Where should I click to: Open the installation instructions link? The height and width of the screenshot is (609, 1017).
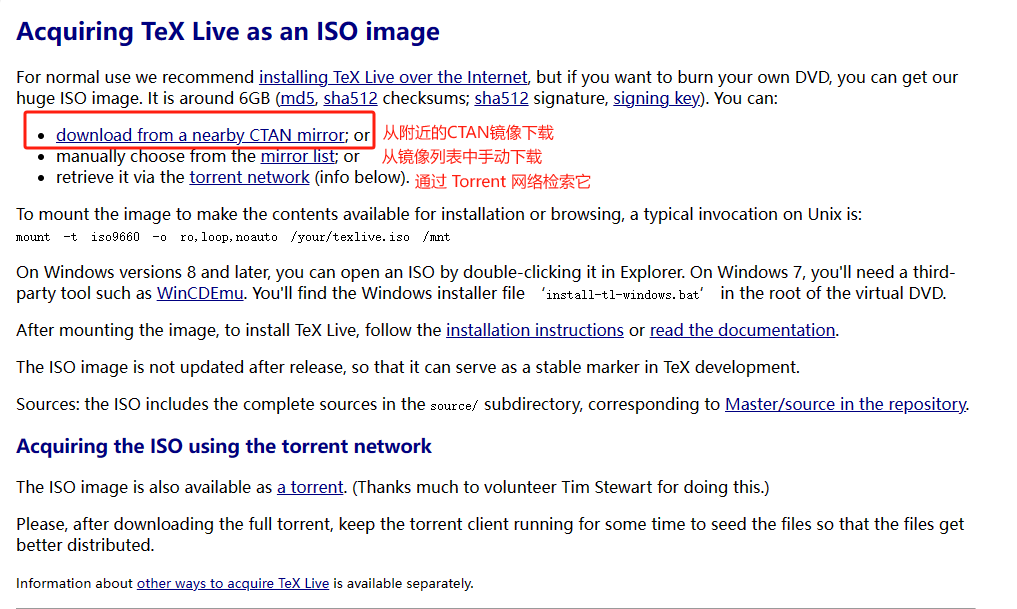tap(534, 330)
